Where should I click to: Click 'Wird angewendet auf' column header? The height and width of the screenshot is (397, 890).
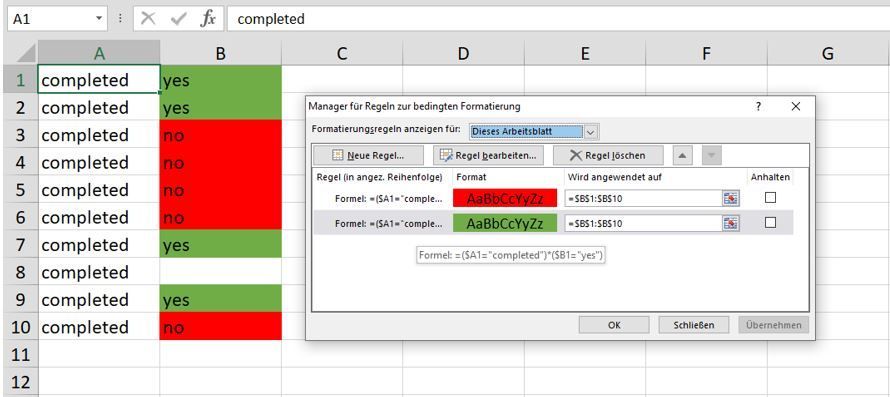tap(615, 177)
